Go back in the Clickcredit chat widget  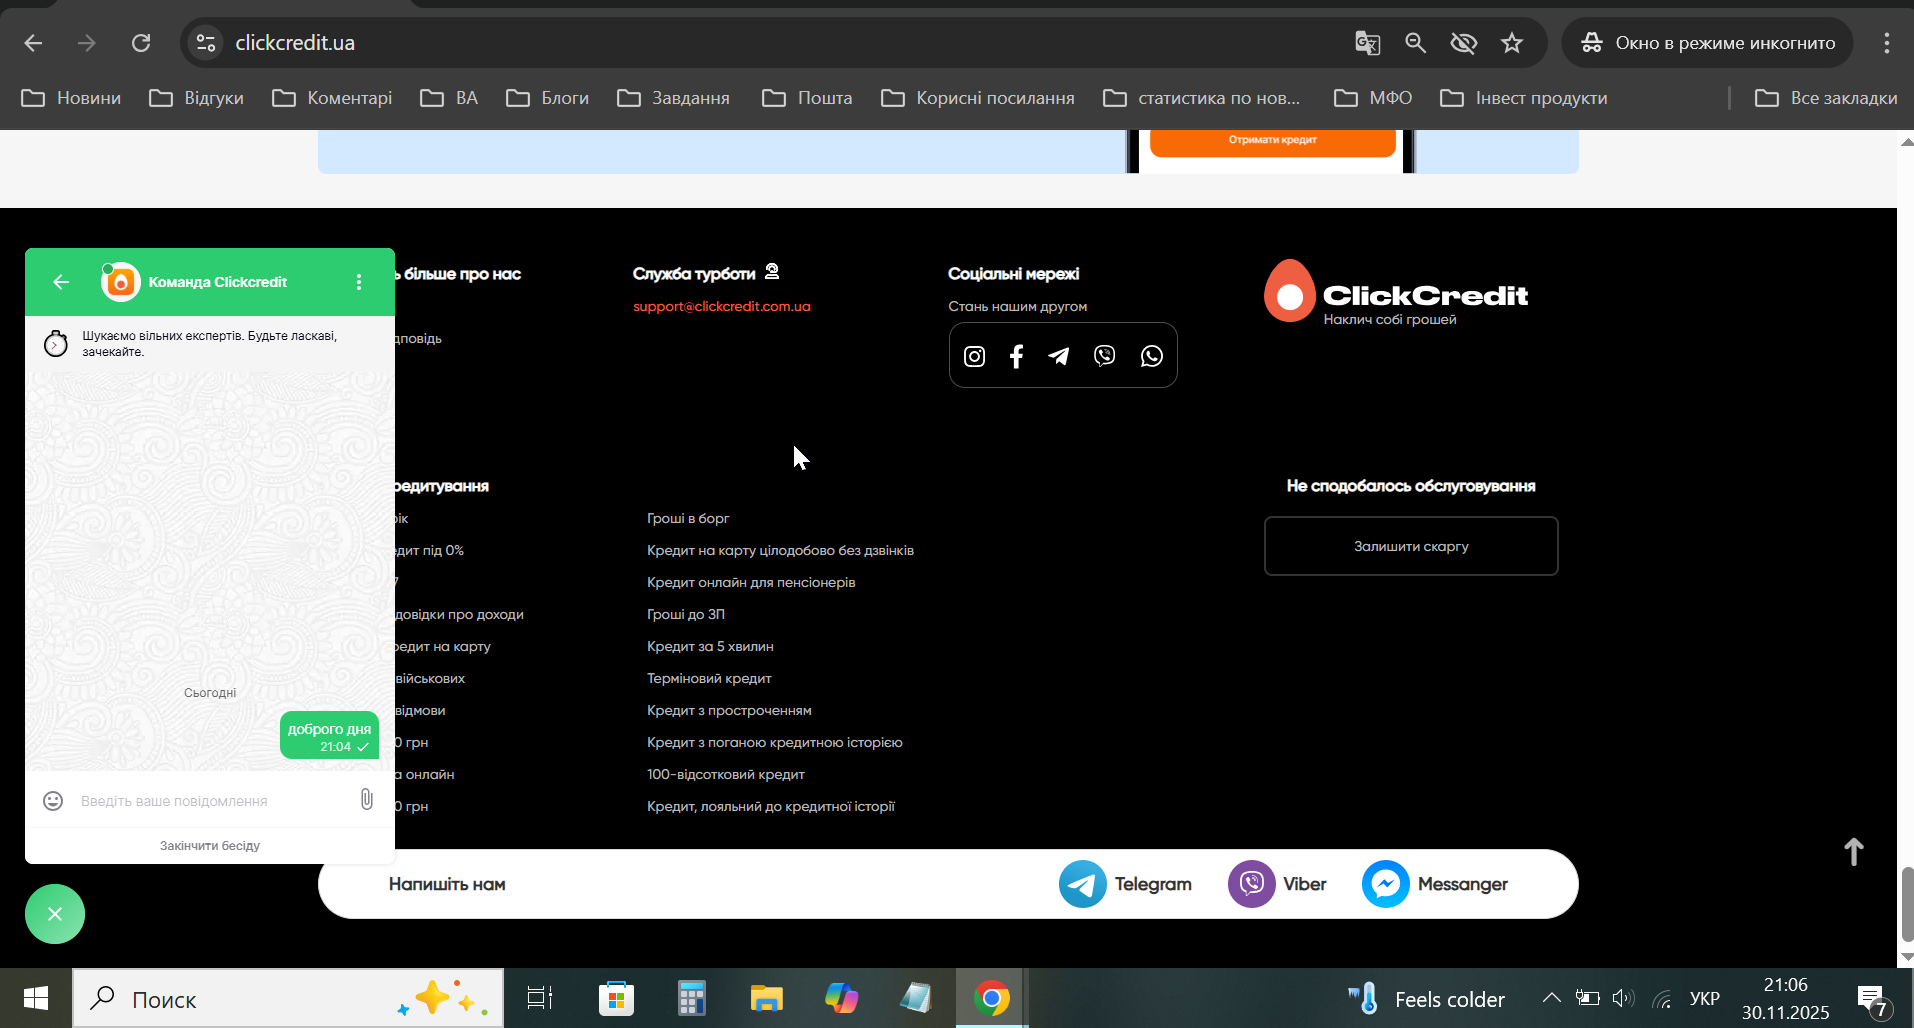(x=61, y=282)
